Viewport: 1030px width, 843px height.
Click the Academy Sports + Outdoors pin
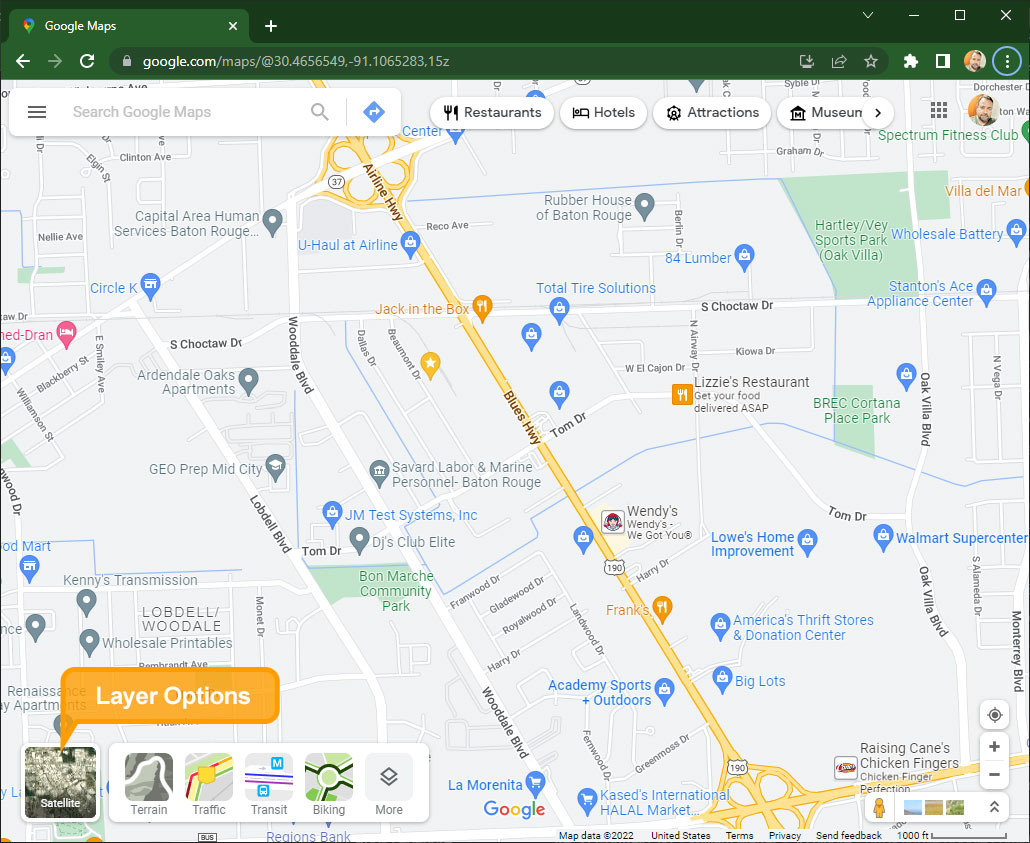pyautogui.click(x=665, y=691)
